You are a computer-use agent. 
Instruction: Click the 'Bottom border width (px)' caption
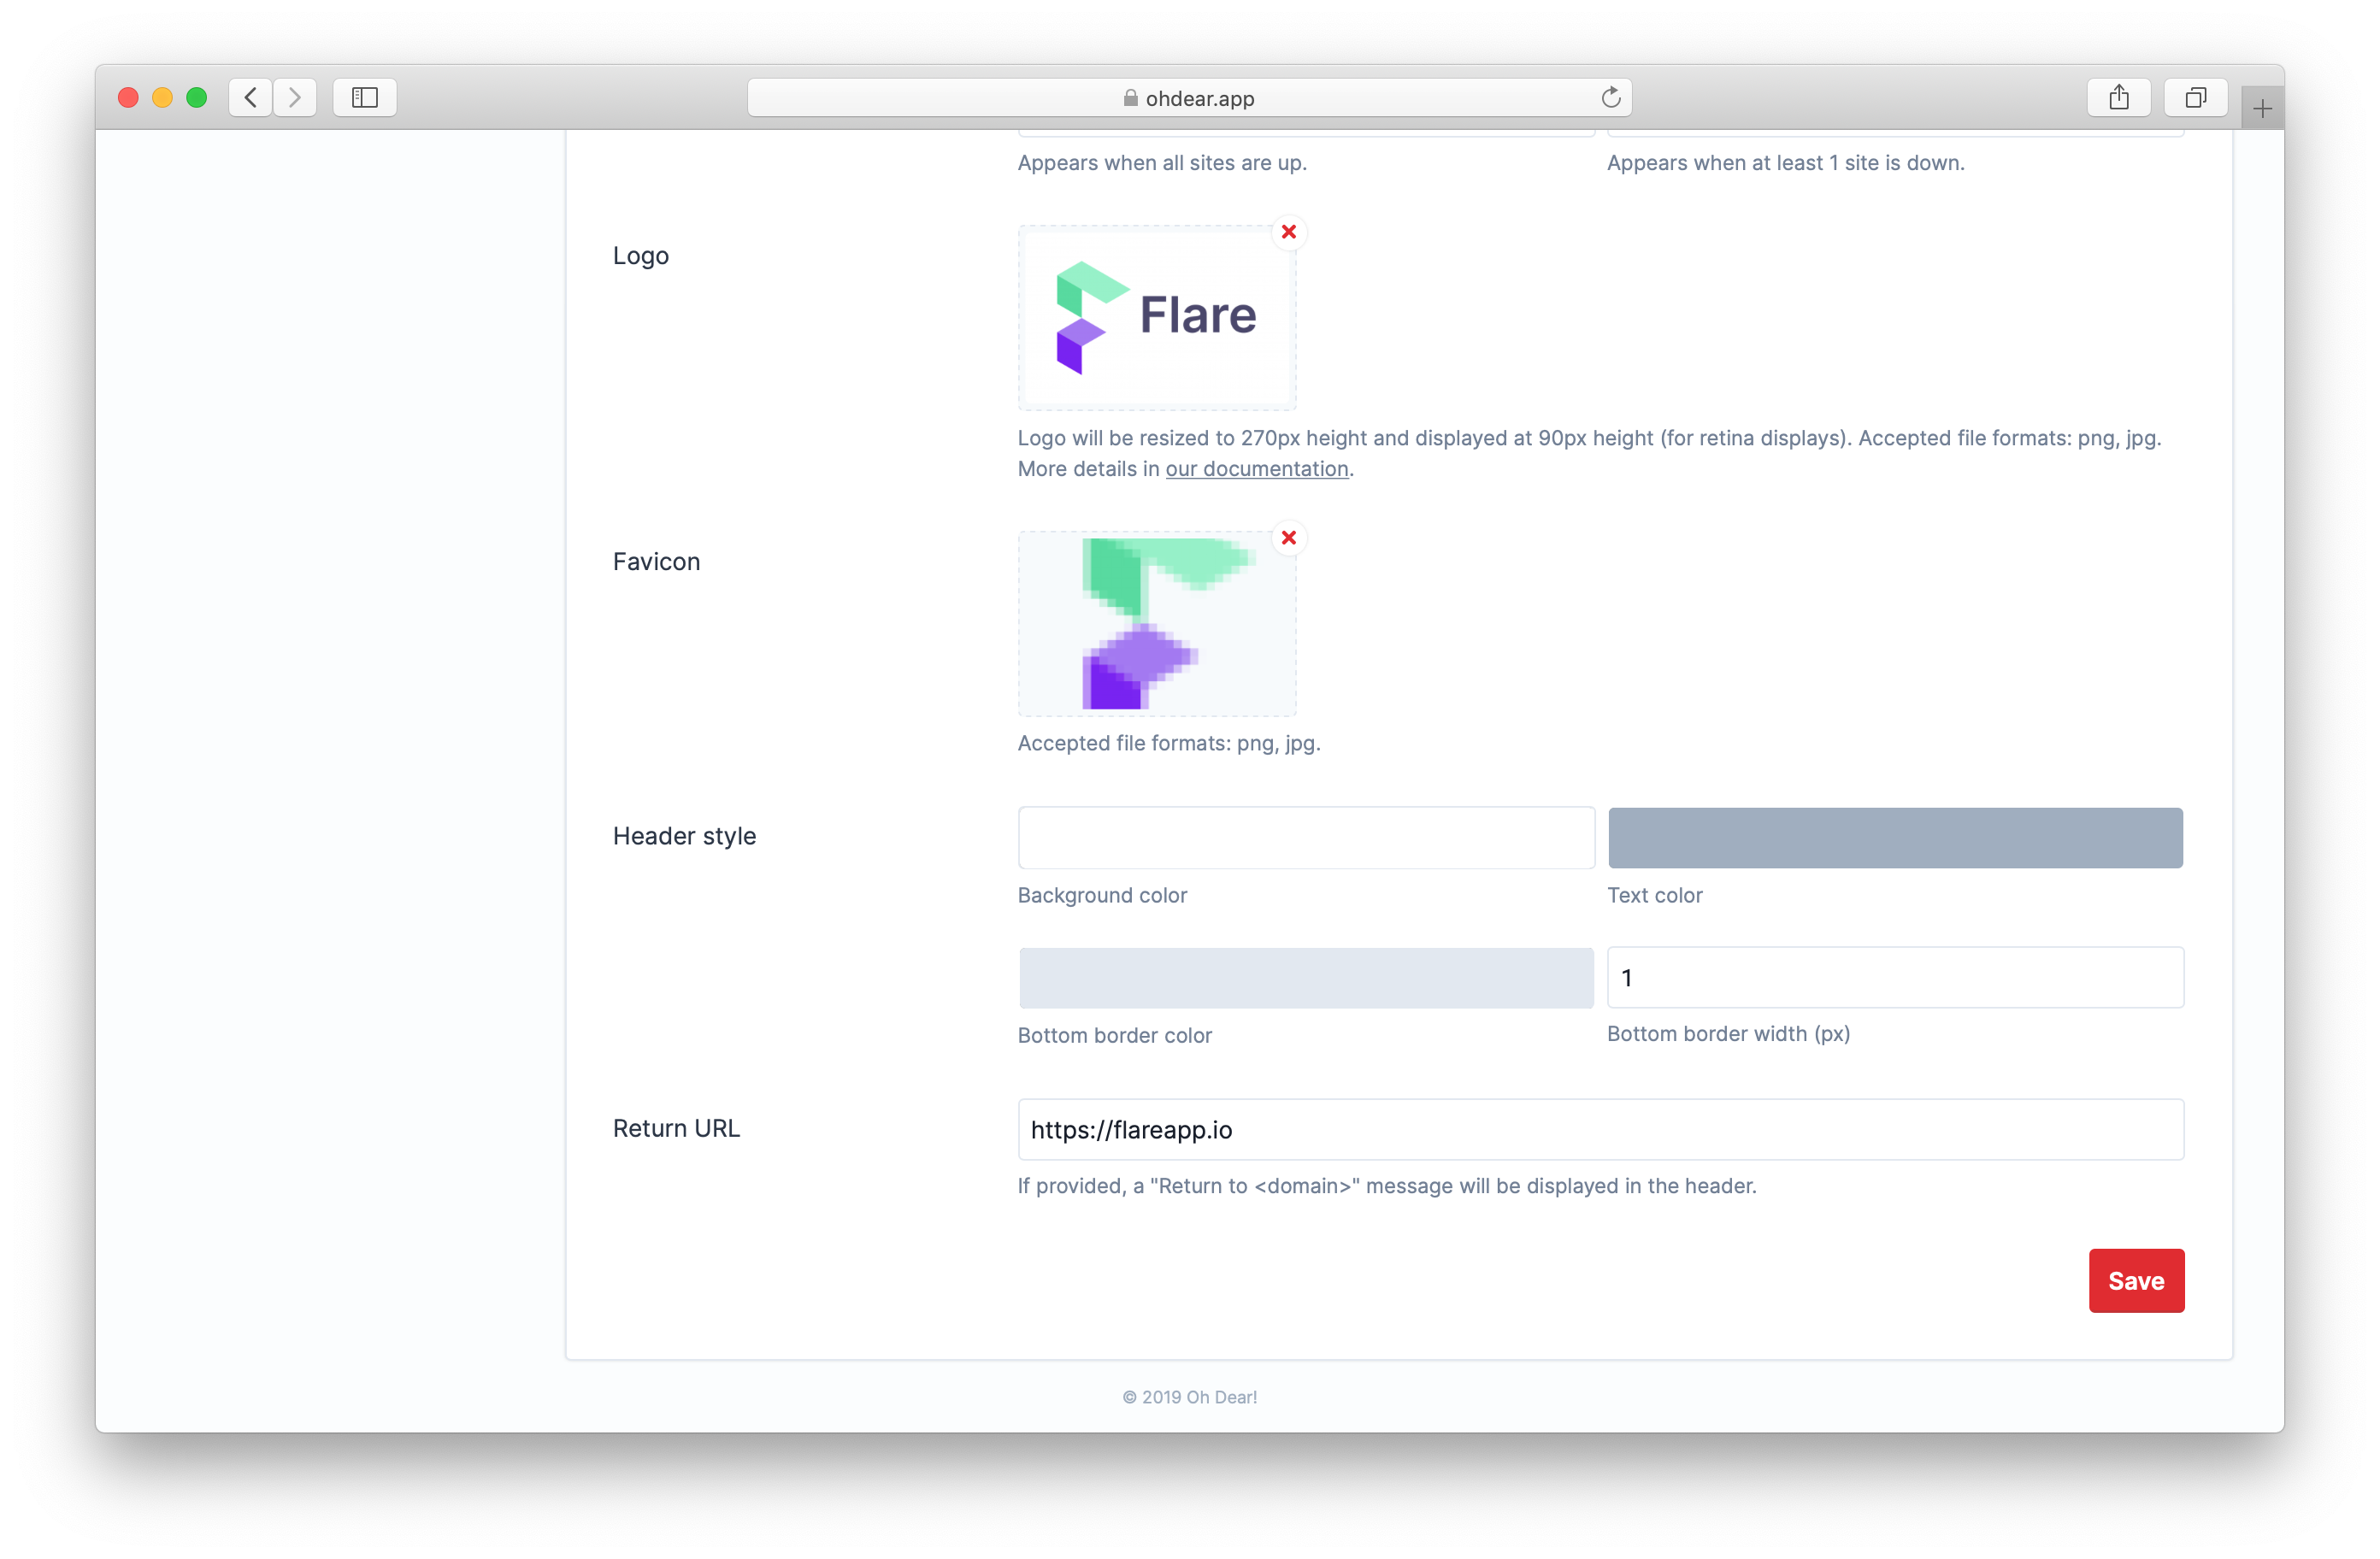pyautogui.click(x=1728, y=1034)
